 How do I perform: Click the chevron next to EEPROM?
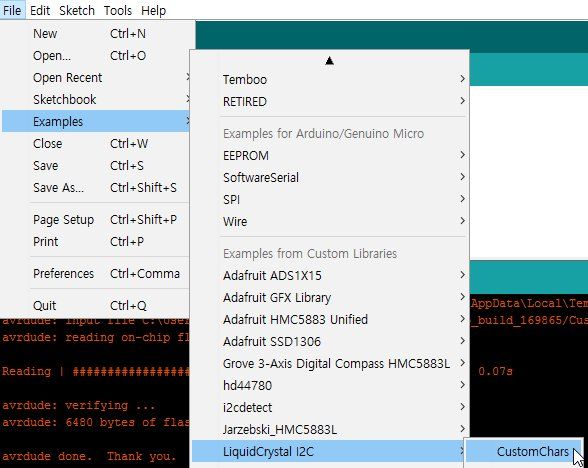pos(462,154)
